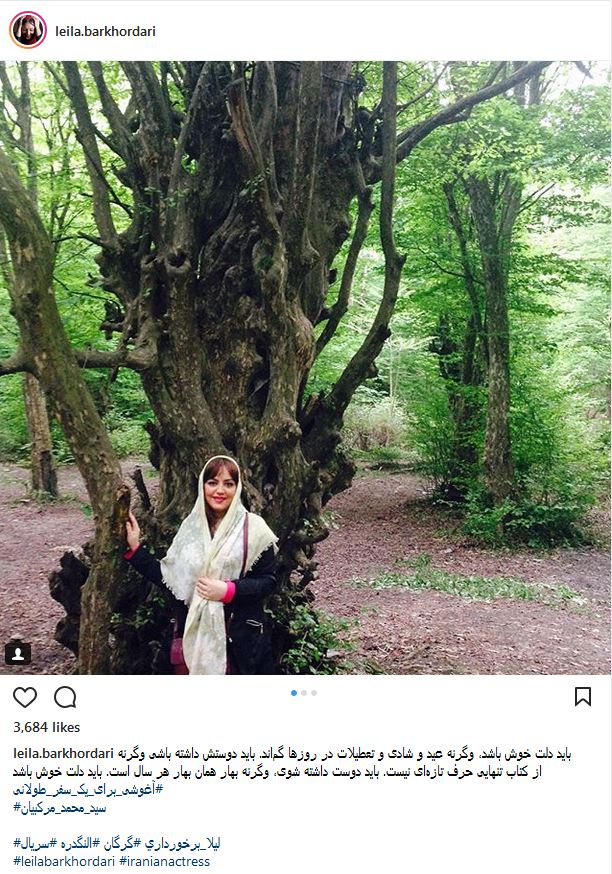
Task: Open comments with the speech bubble icon
Action: pos(65,697)
